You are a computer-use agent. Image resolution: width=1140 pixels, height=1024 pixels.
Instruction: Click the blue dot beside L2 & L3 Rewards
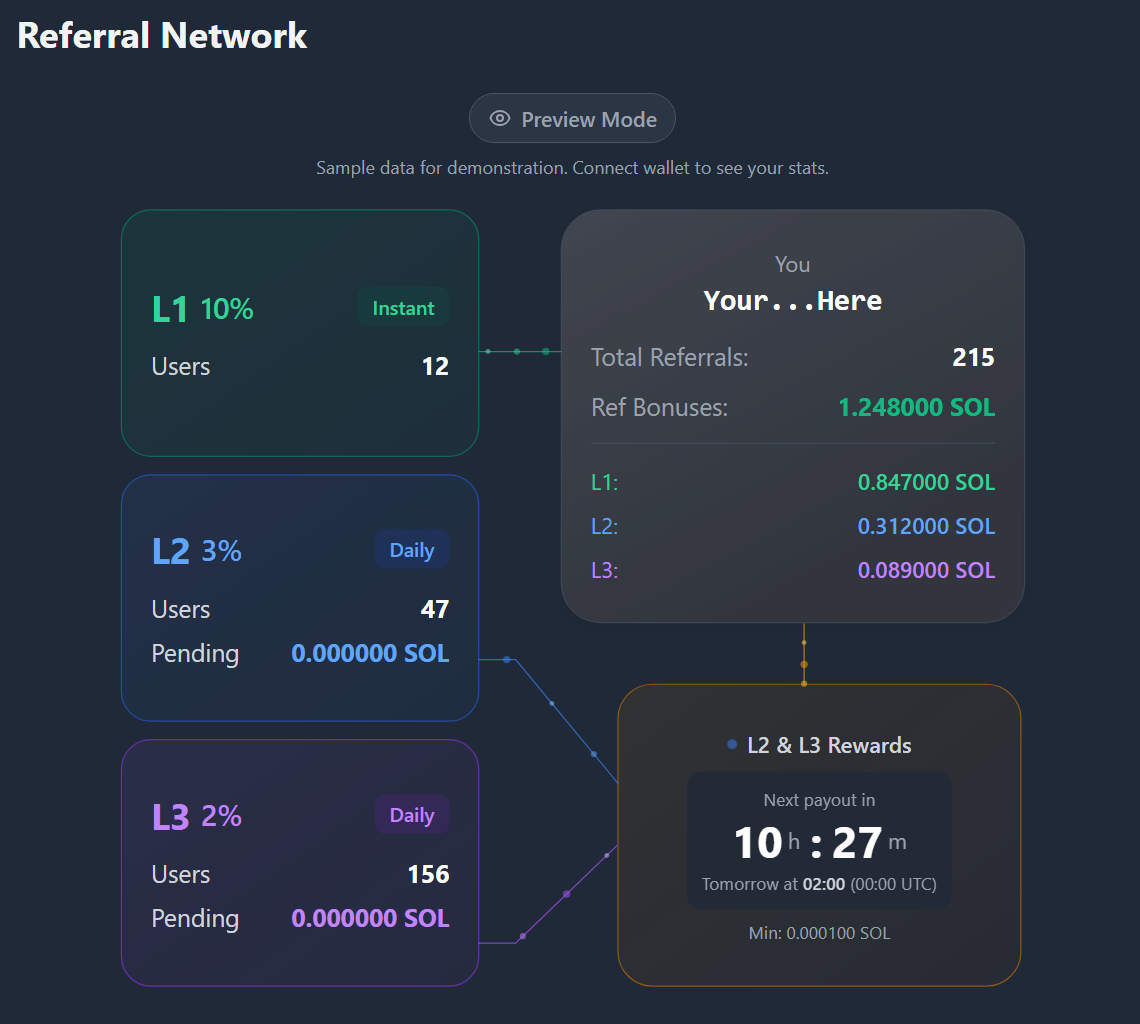click(732, 744)
